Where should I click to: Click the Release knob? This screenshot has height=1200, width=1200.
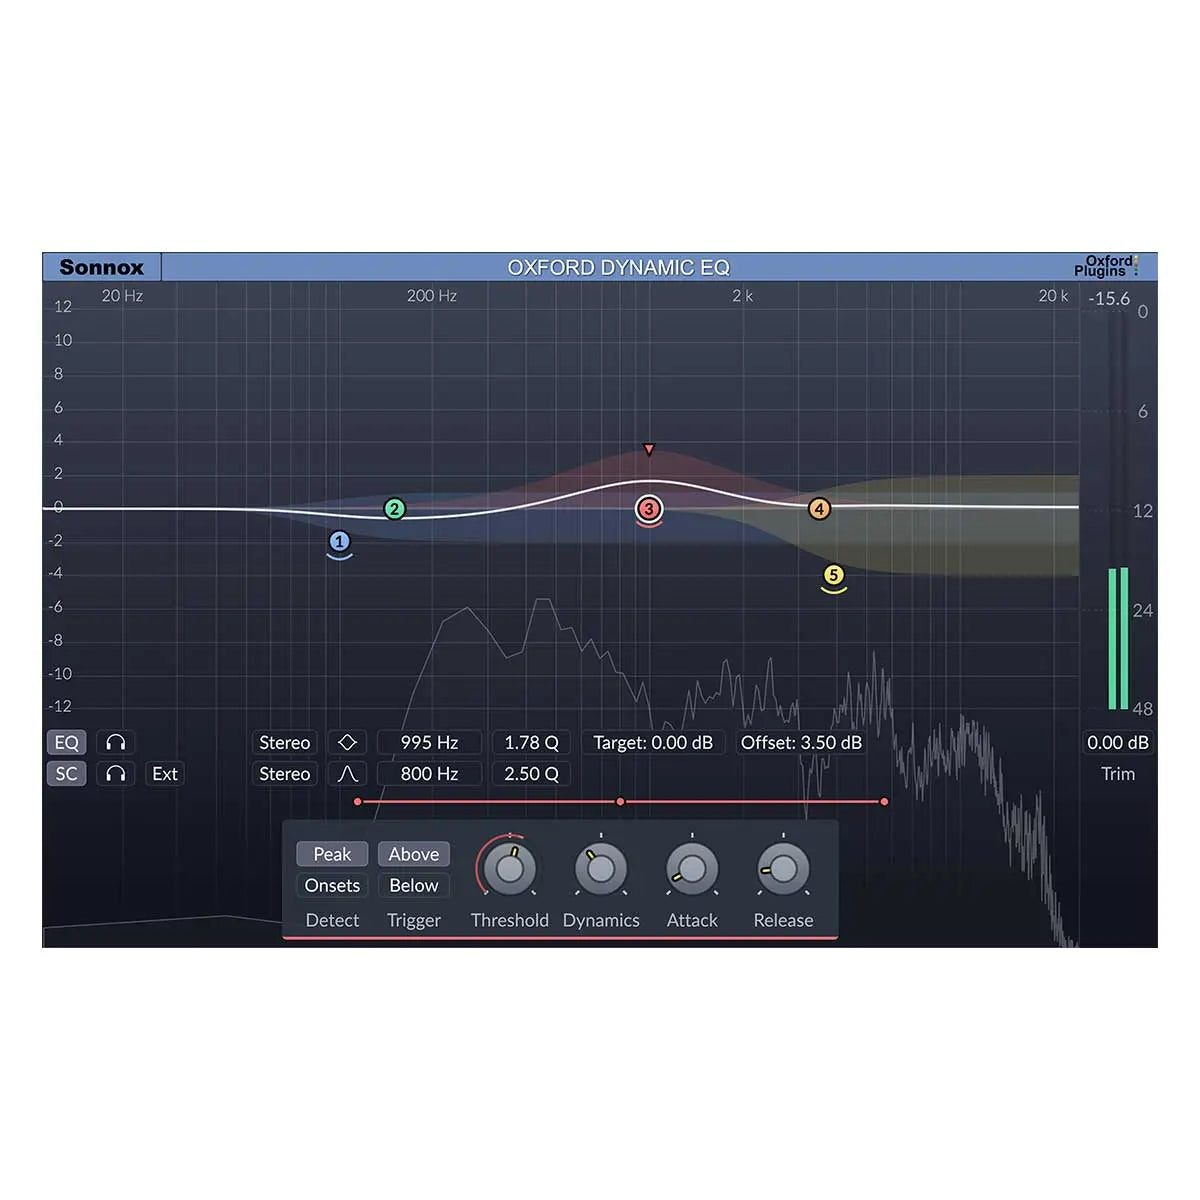[x=782, y=869]
